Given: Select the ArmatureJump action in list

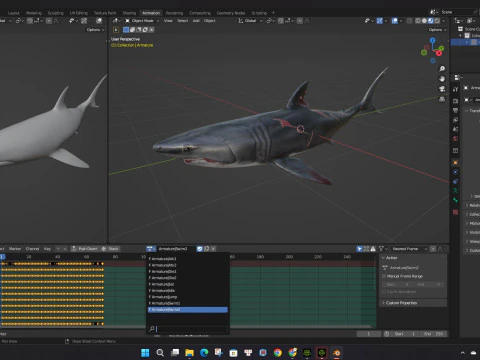Looking at the screenshot, I should (188, 297).
